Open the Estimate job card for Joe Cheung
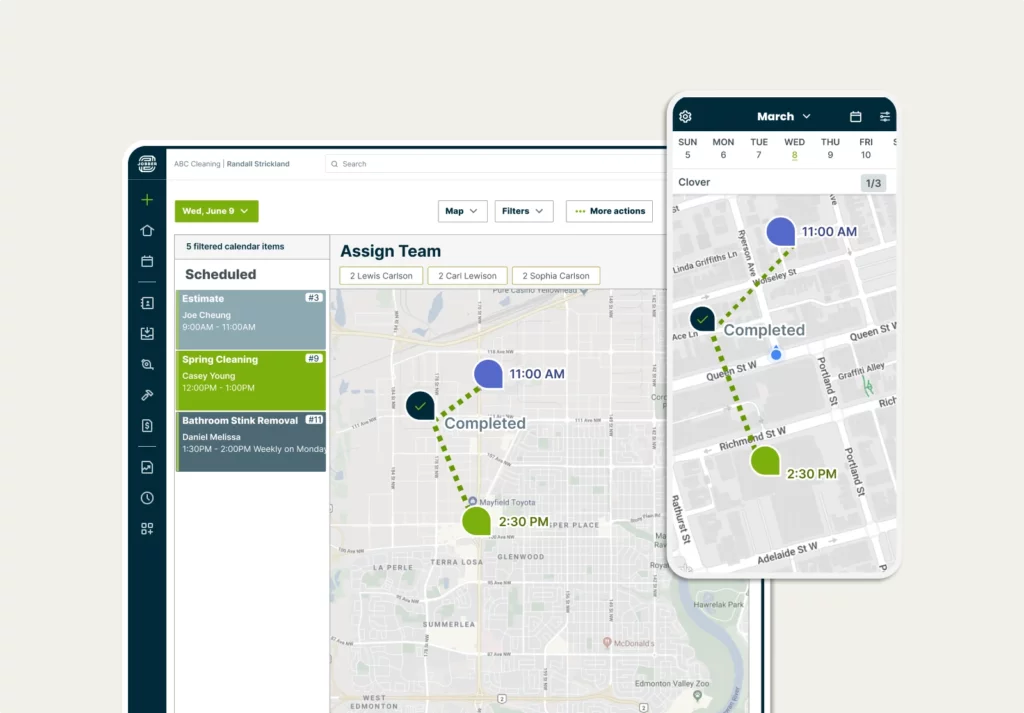Viewport: 1024px width, 713px height. [x=251, y=319]
